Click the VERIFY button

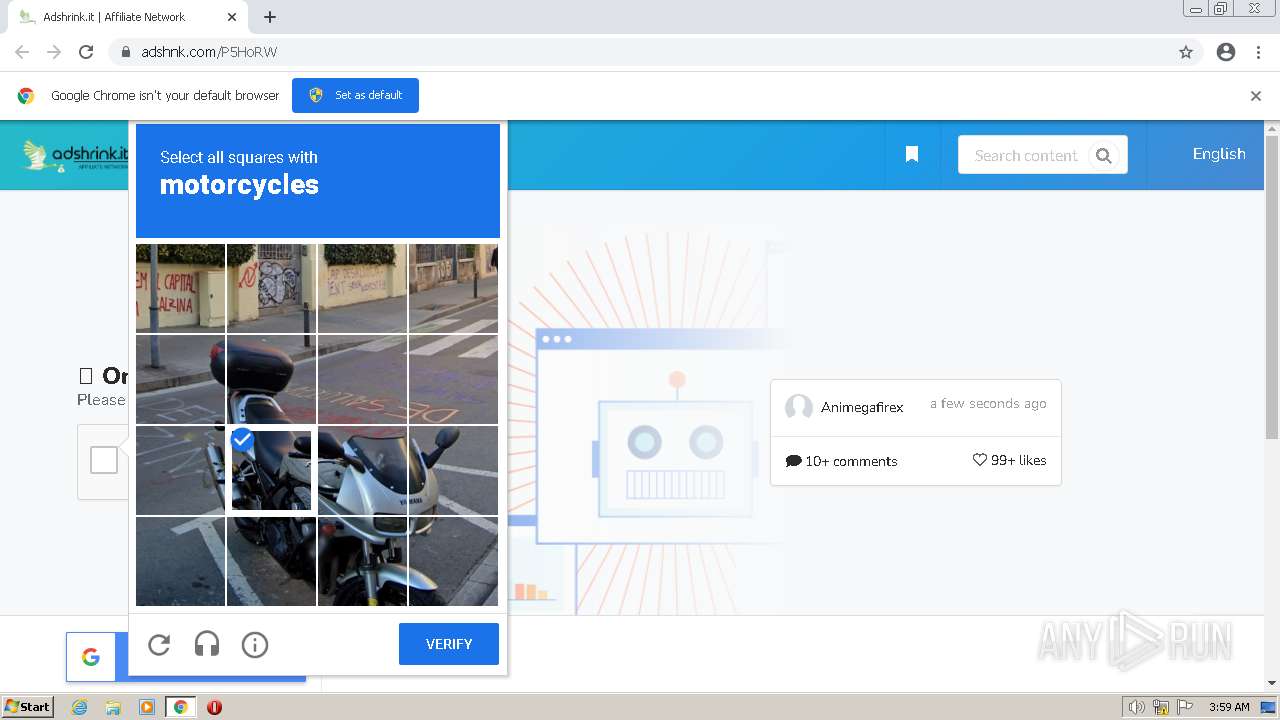[449, 644]
